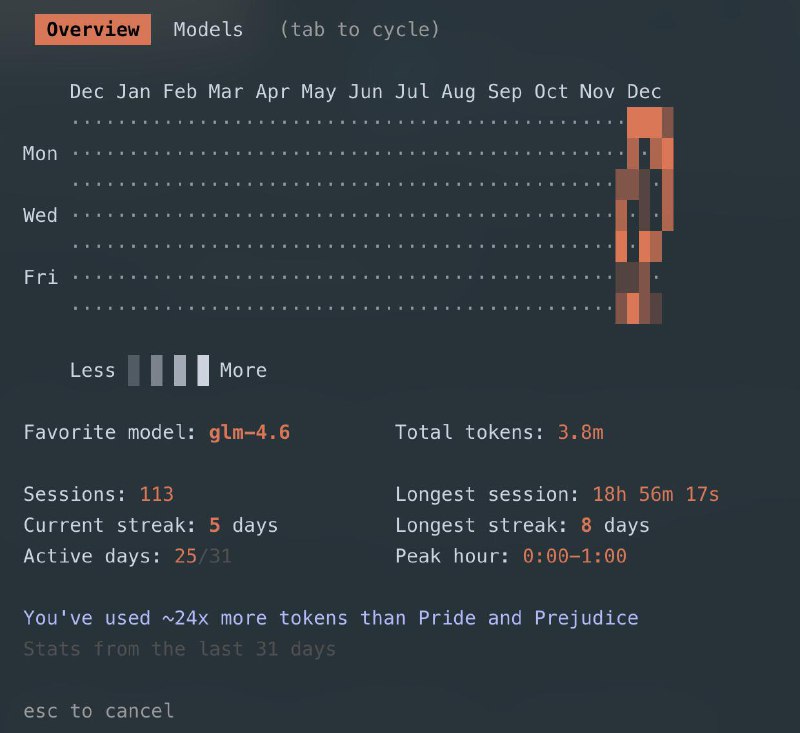The width and height of the screenshot is (800, 733).
Task: Switch to the Models tab
Action: [x=207, y=29]
